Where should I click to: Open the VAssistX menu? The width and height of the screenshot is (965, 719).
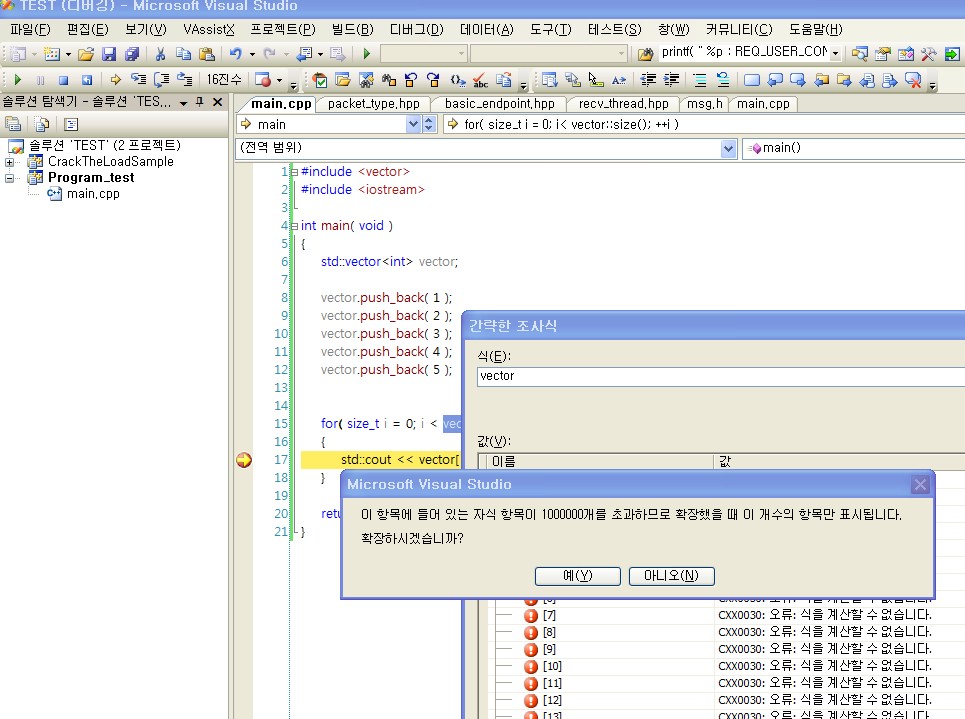tap(209, 30)
